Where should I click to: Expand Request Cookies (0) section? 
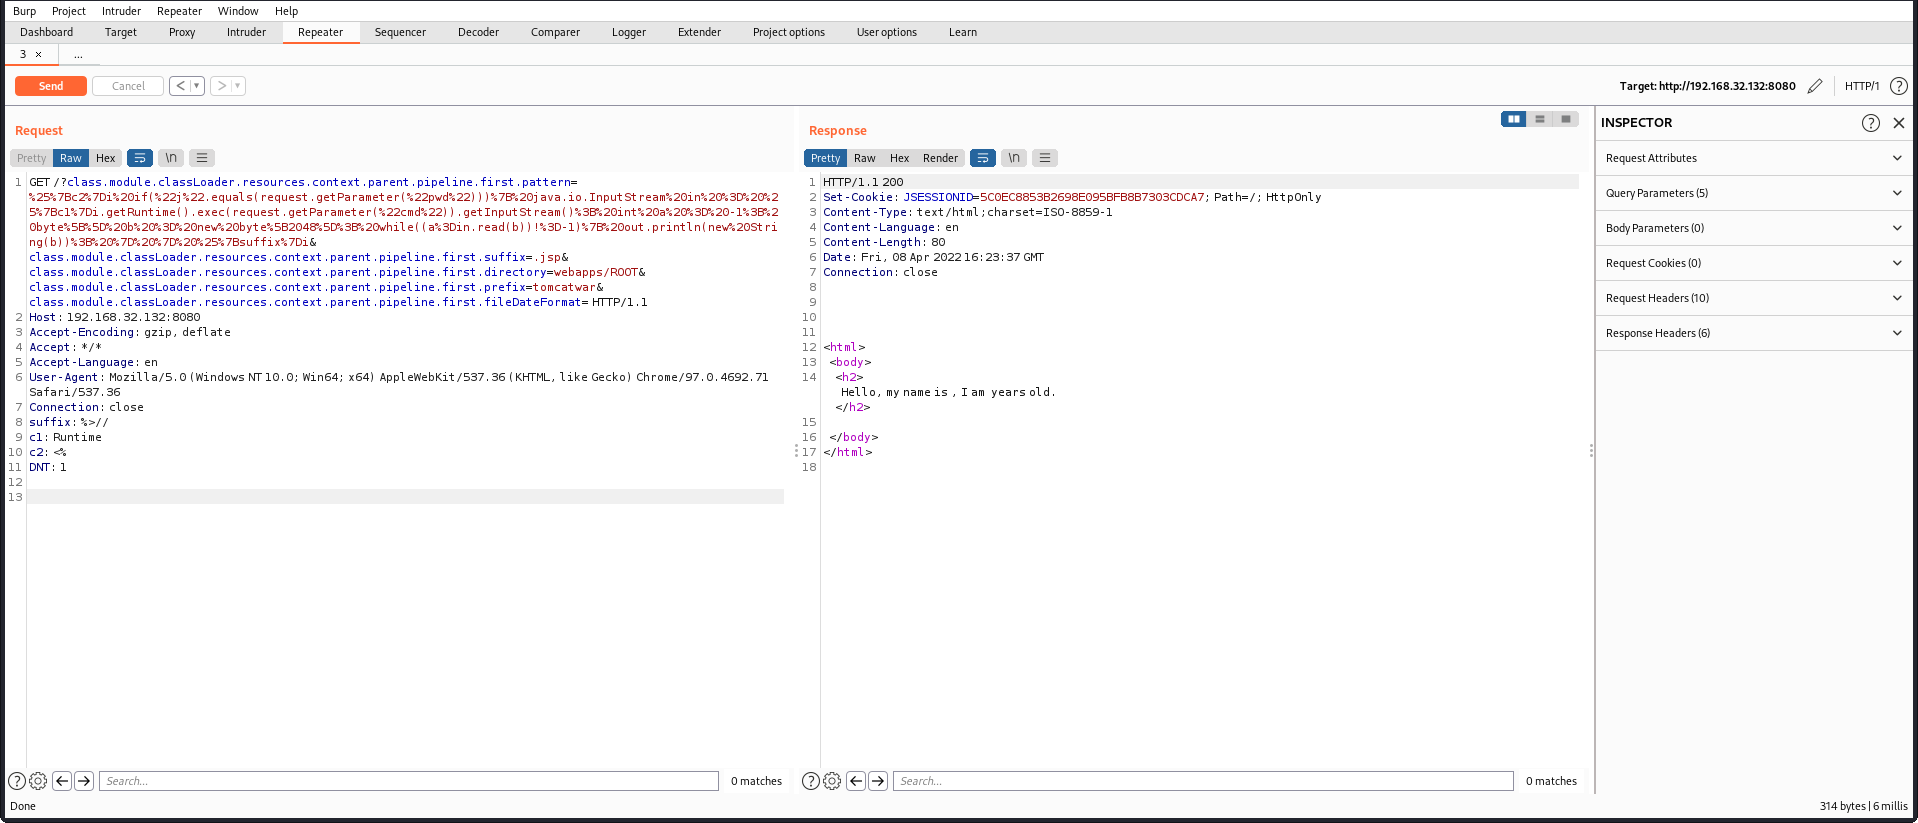click(1754, 263)
